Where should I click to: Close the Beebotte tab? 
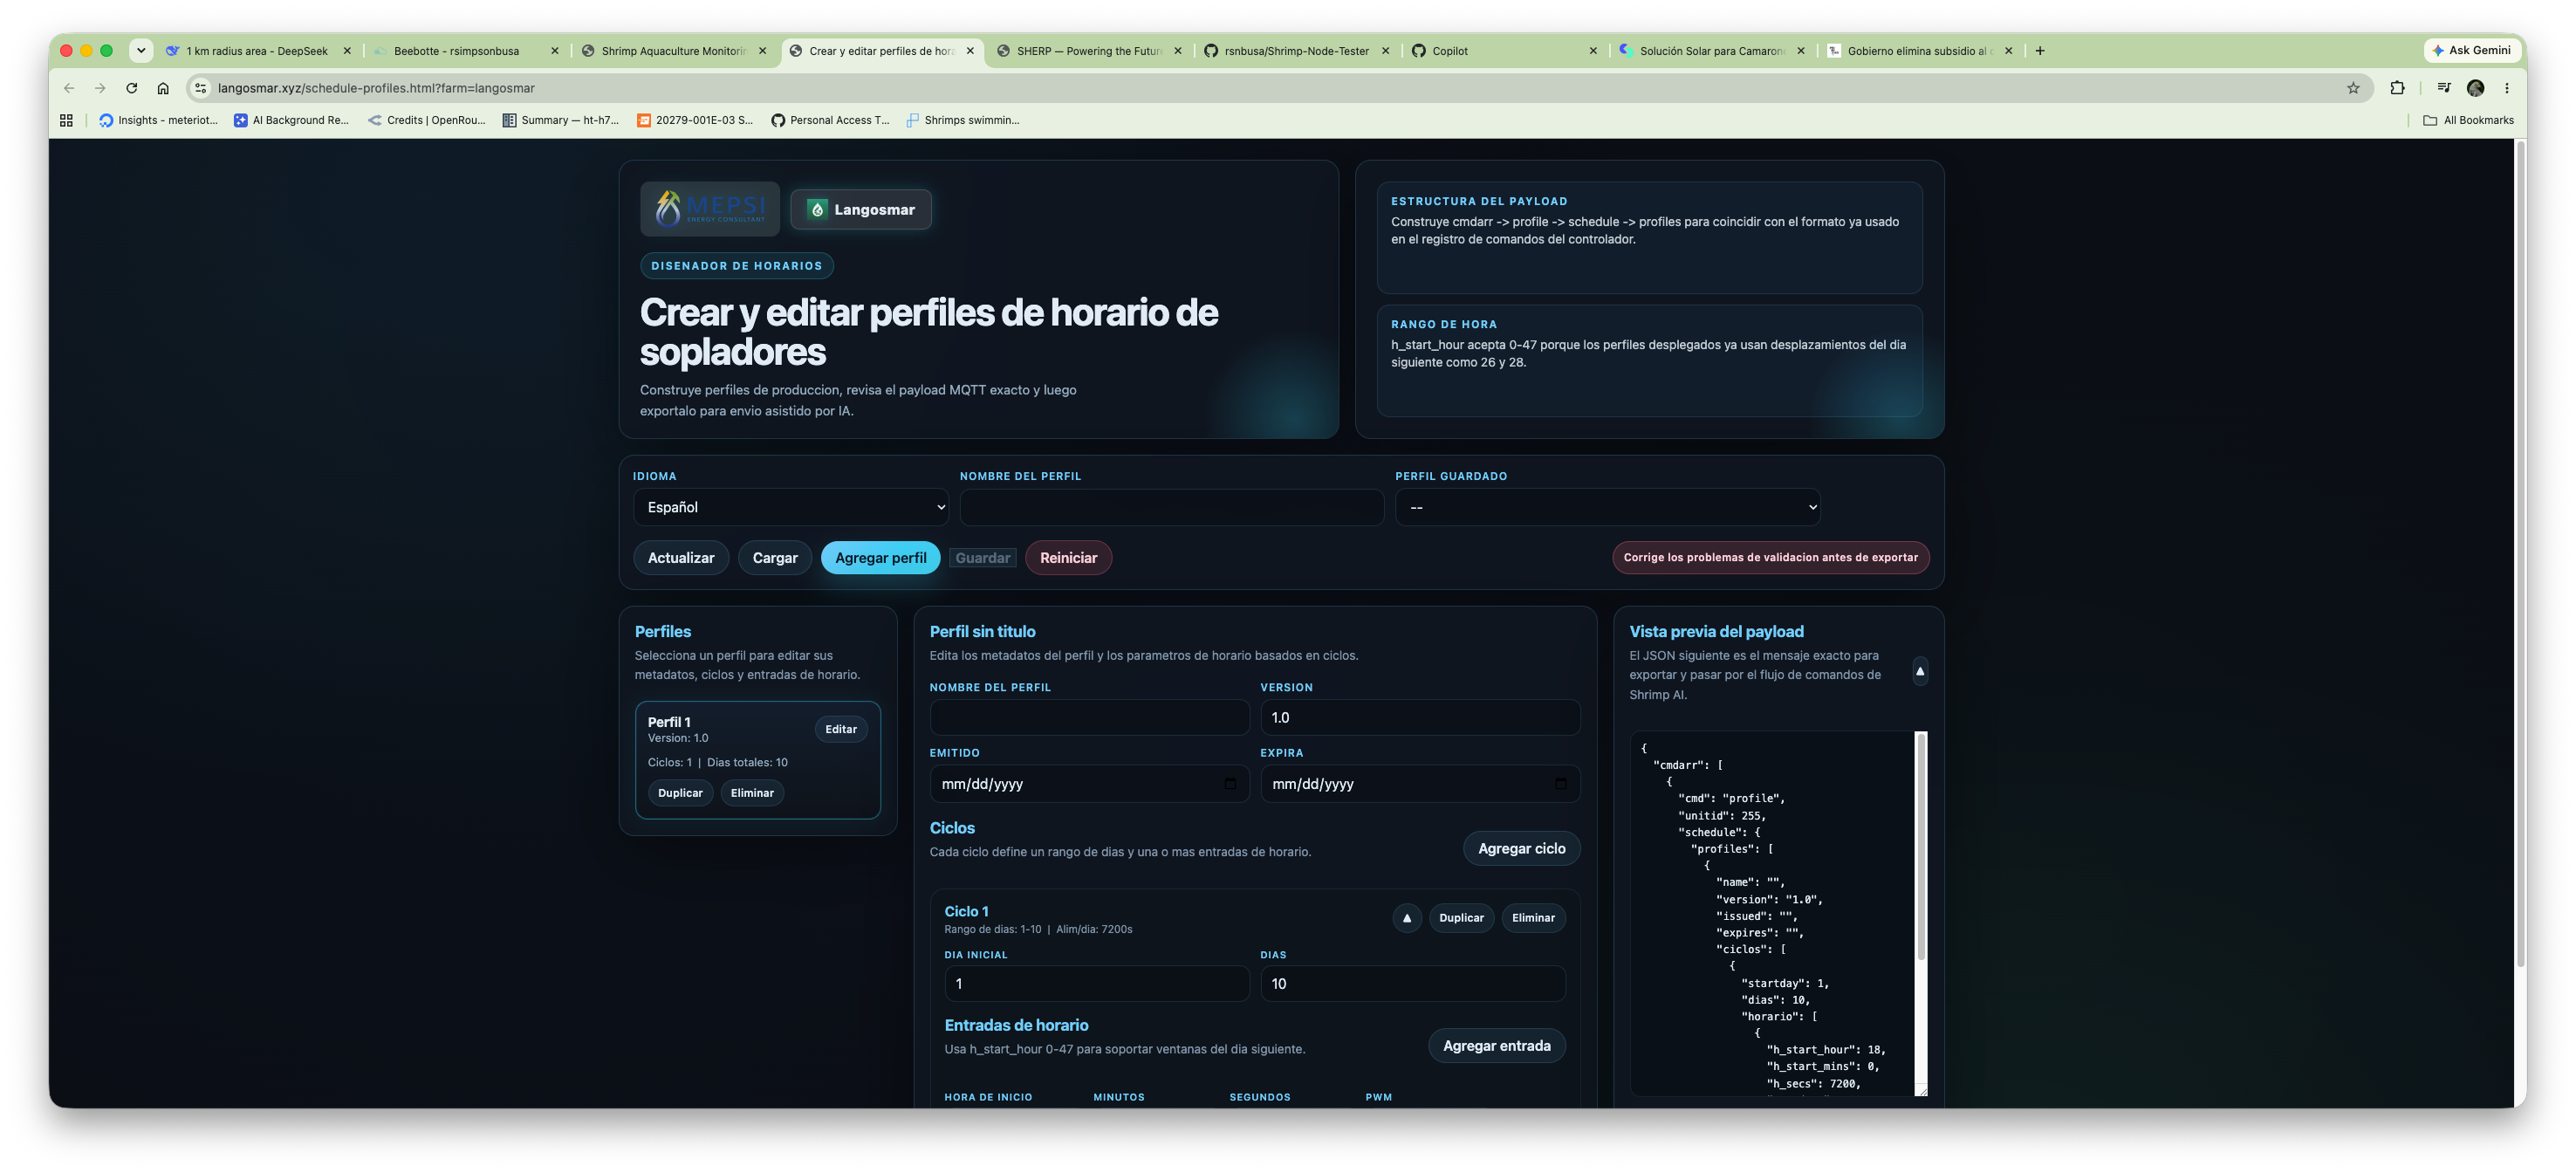555,51
